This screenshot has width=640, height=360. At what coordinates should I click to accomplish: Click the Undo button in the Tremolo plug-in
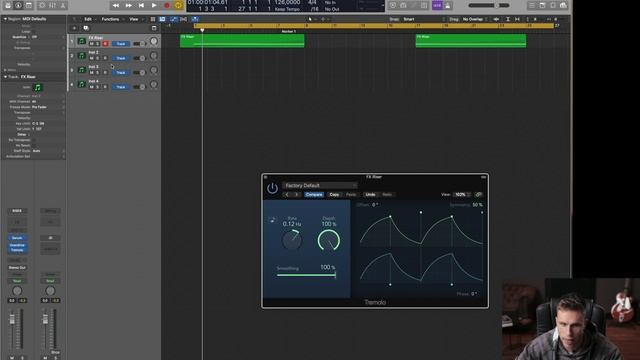pyautogui.click(x=370, y=195)
